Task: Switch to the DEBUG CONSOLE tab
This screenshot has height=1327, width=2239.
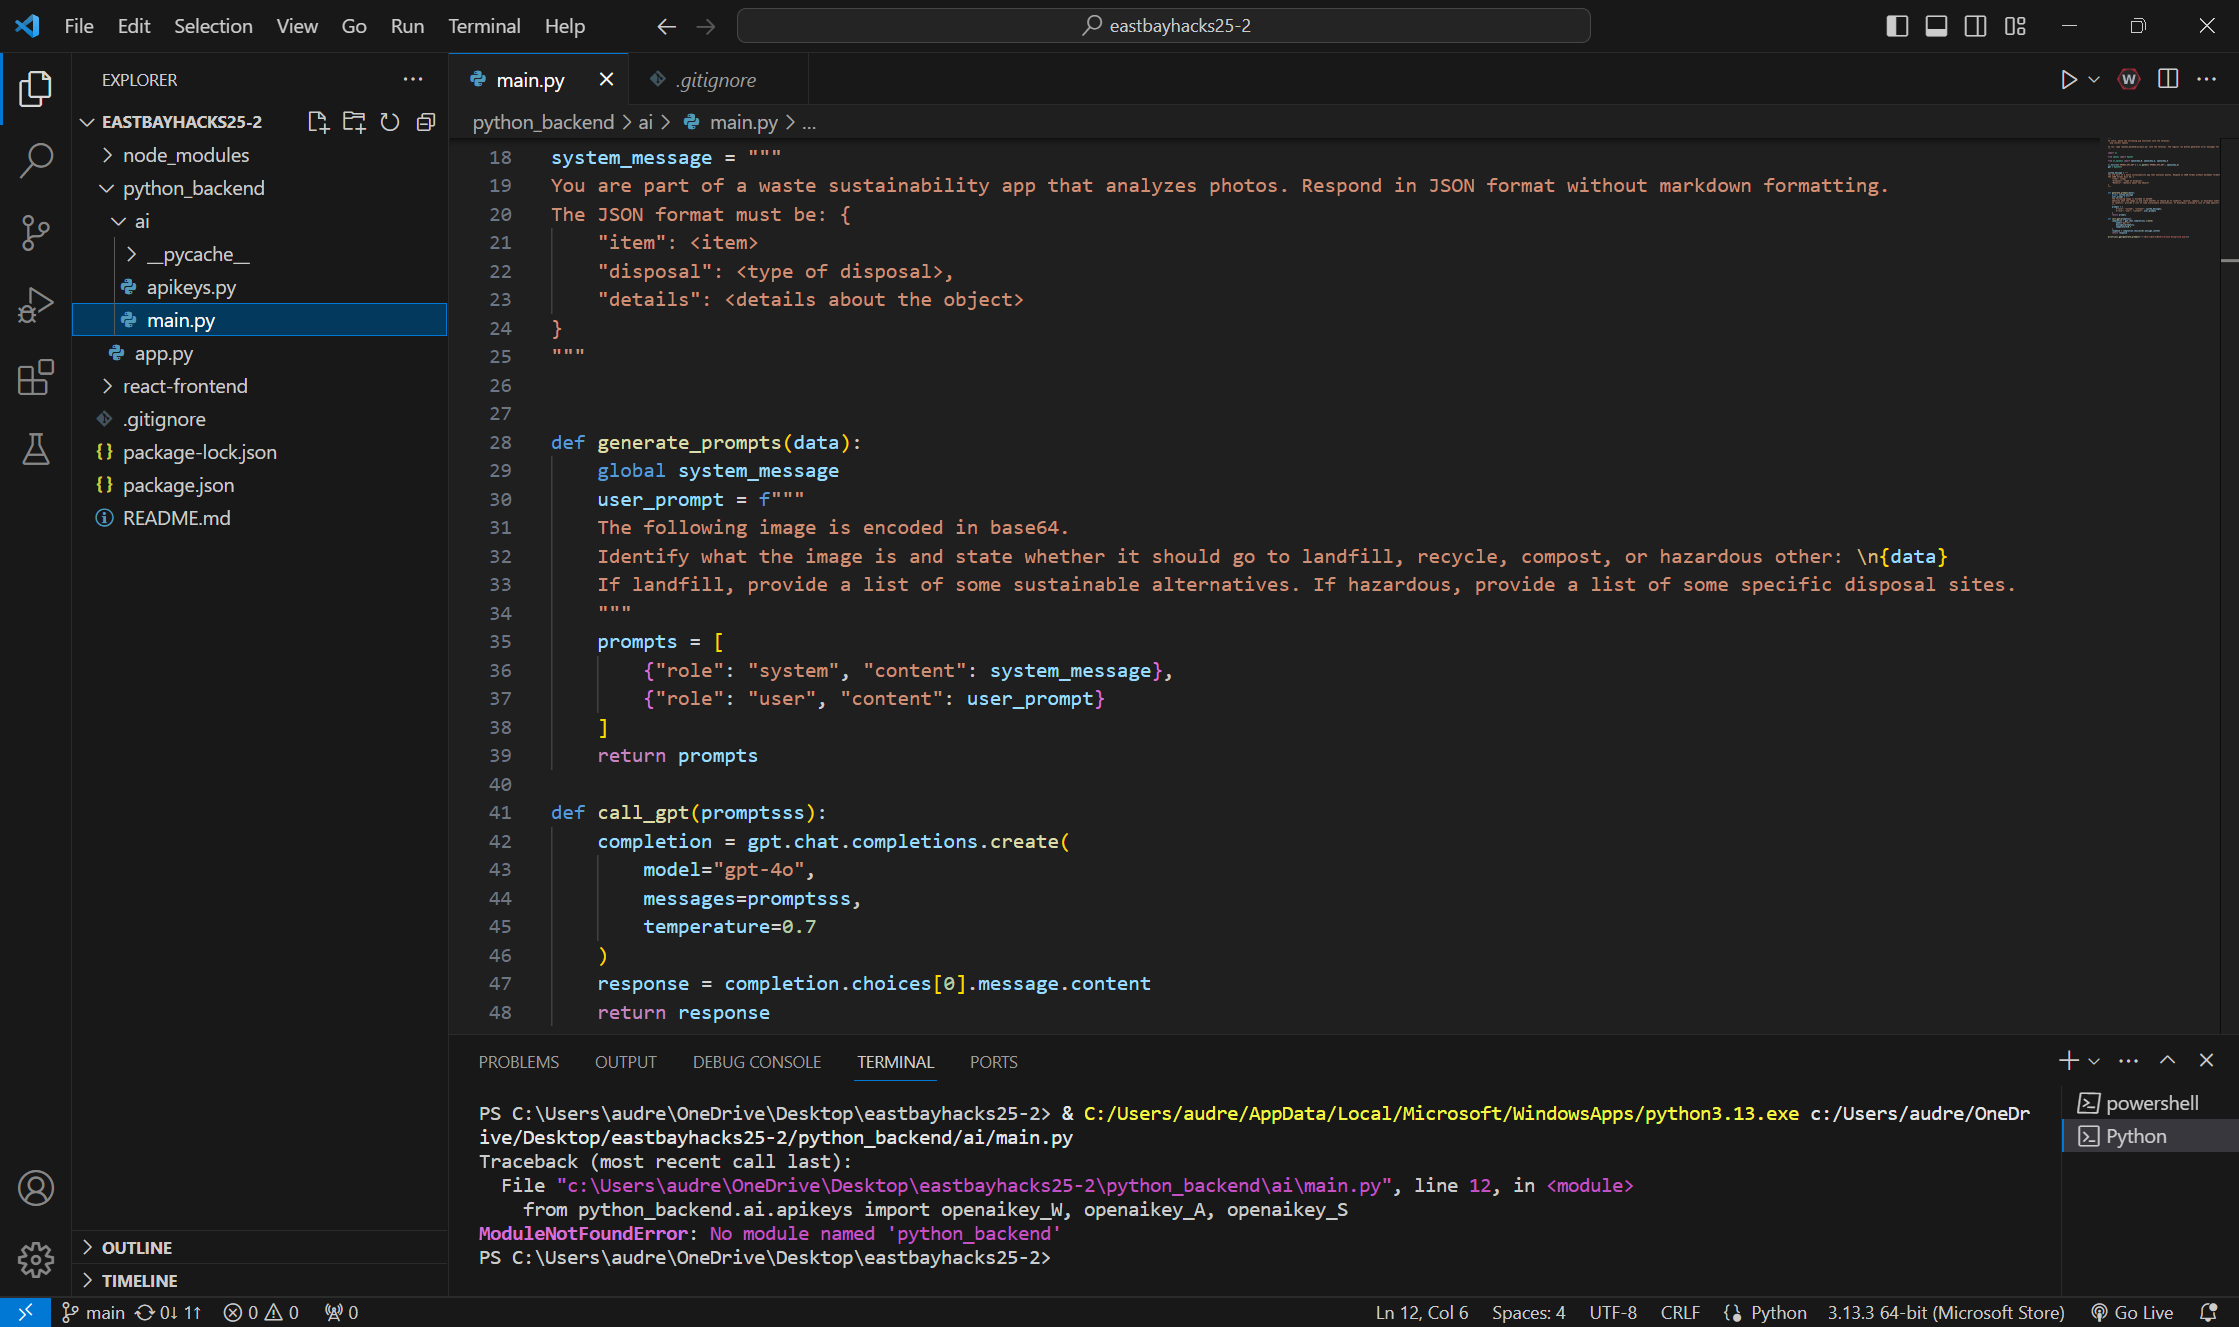Action: [x=757, y=1062]
